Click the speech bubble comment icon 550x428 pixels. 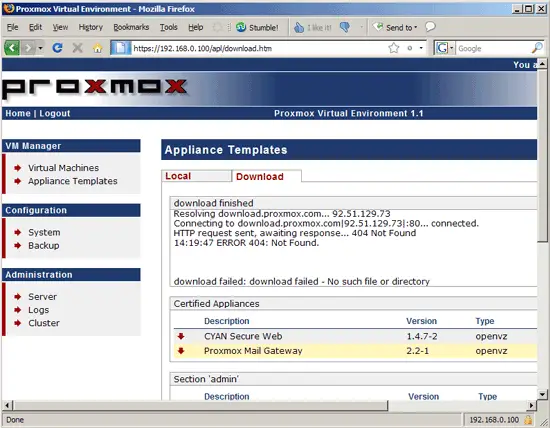[x=430, y=27]
